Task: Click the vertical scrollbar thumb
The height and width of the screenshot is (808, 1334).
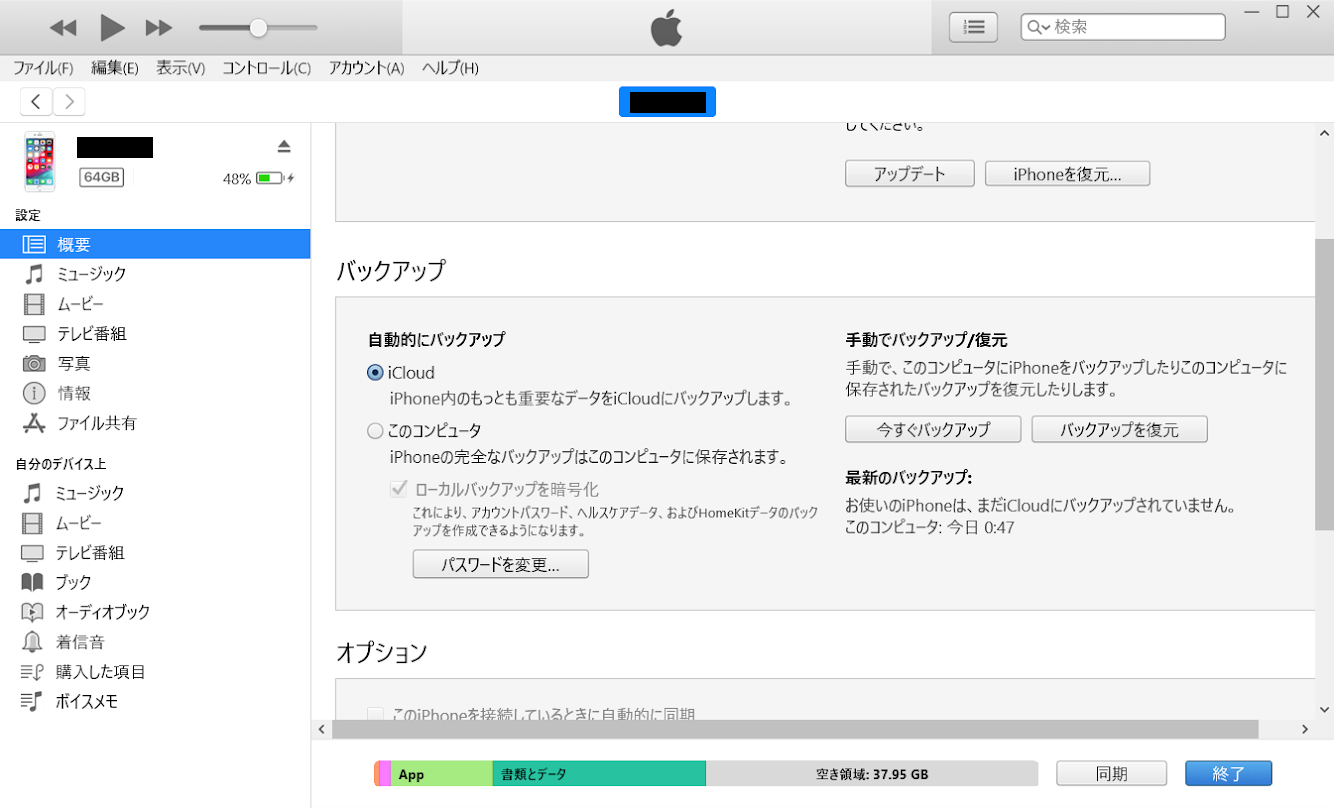Action: point(1324,385)
